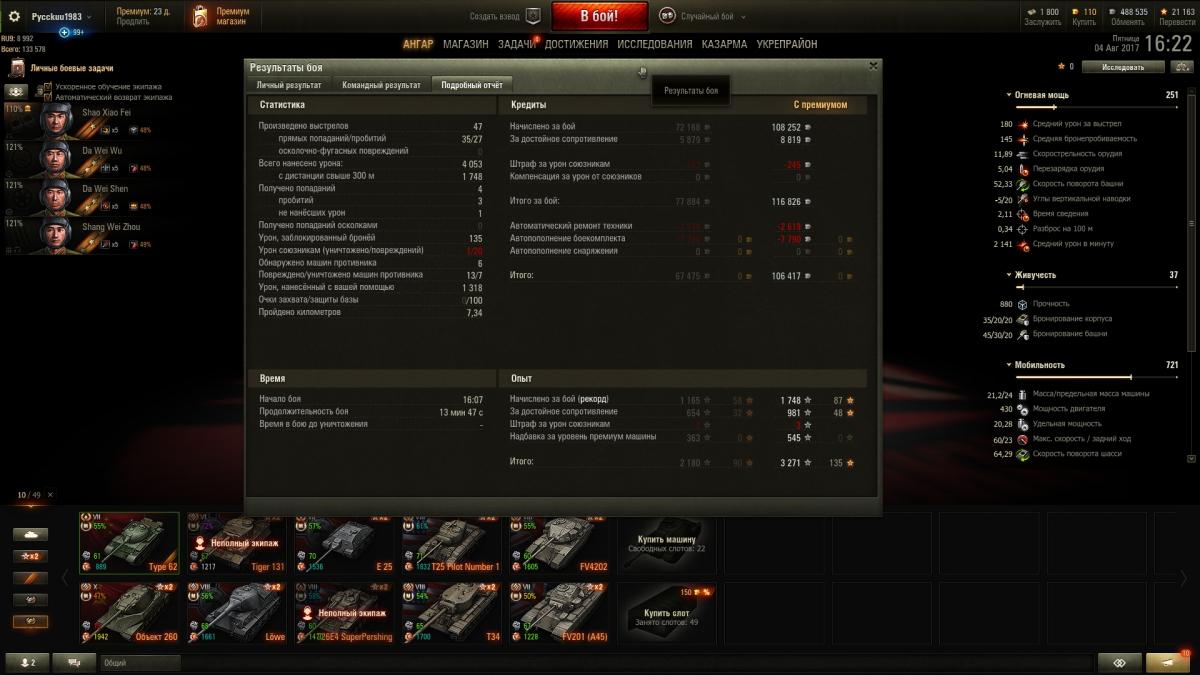Screen dimensions: 1200x675
Task: Toggle the x2 star bonus filter
Action: pyautogui.click(x=30, y=556)
